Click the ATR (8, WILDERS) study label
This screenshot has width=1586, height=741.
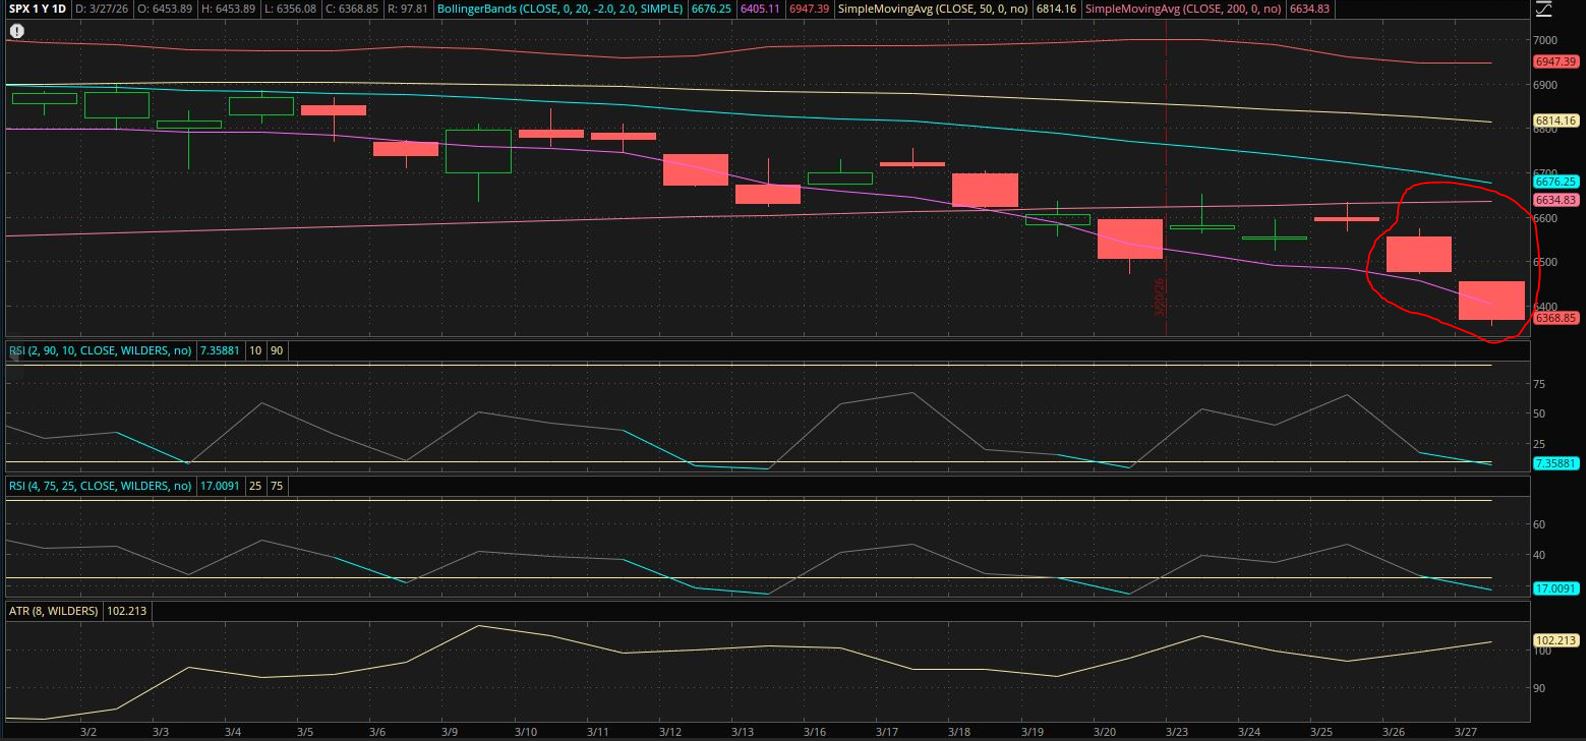click(x=53, y=611)
